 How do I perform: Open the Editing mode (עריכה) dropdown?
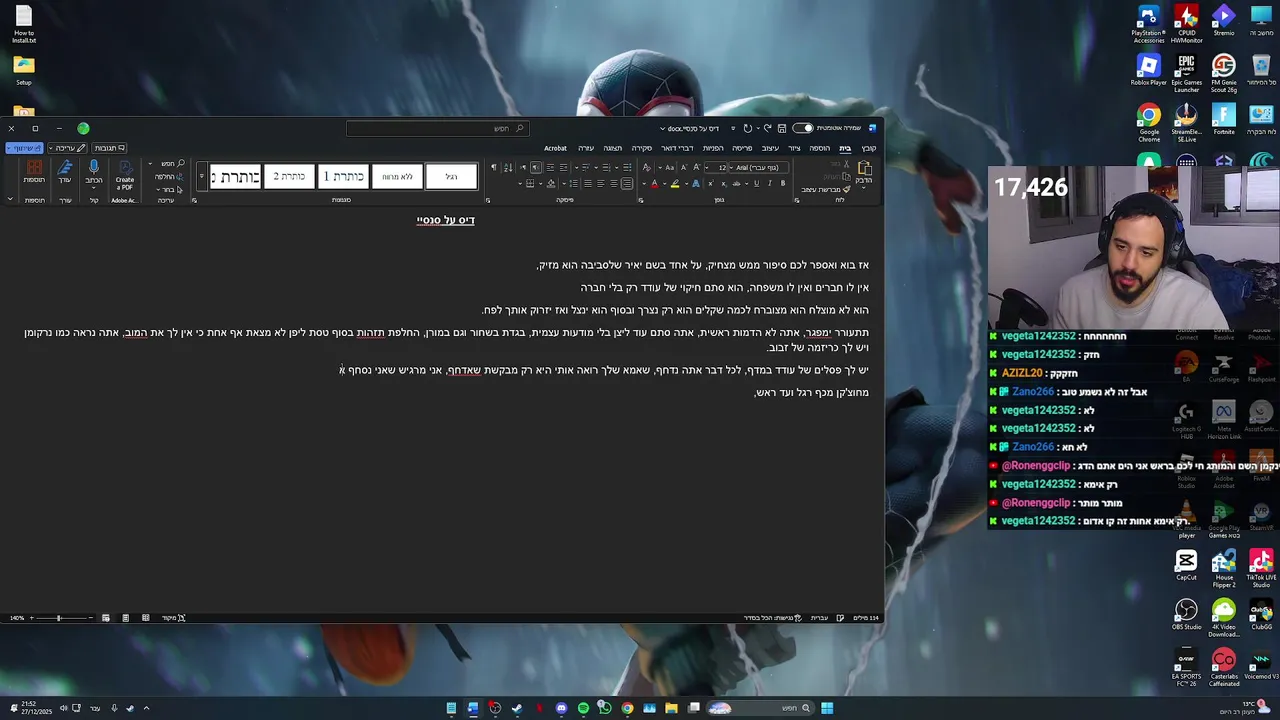point(68,148)
